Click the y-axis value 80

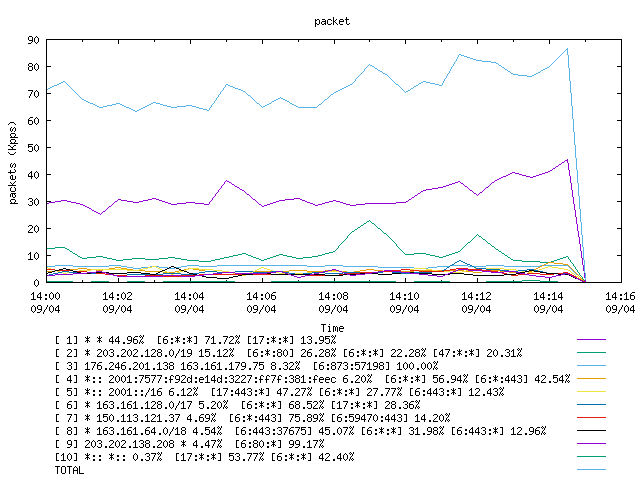(x=33, y=67)
